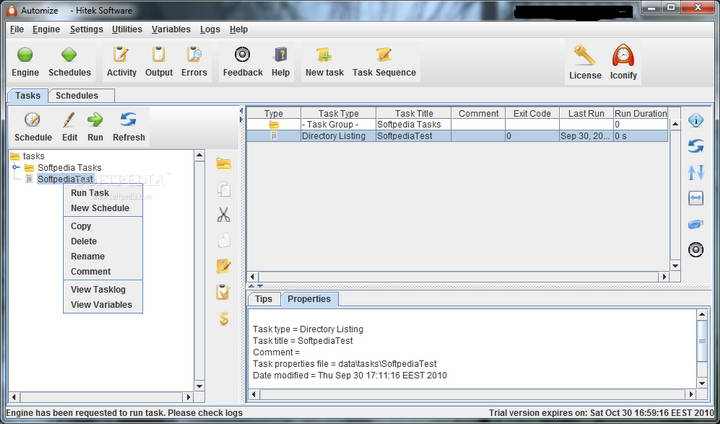The image size is (720, 424).
Task: Click the folder-with-pencil icon
Action: point(224,266)
